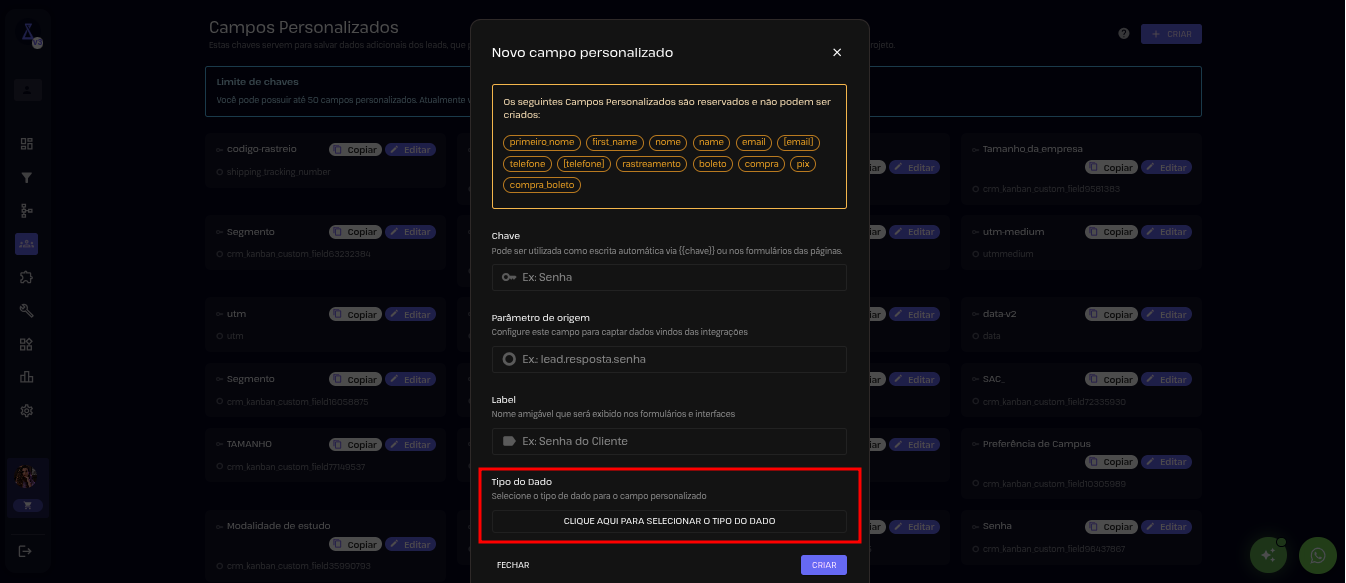Image resolution: width=1346 pixels, height=583 pixels.
Task: Click the reserved 'primeiro_nome' tag
Action: 542,142
